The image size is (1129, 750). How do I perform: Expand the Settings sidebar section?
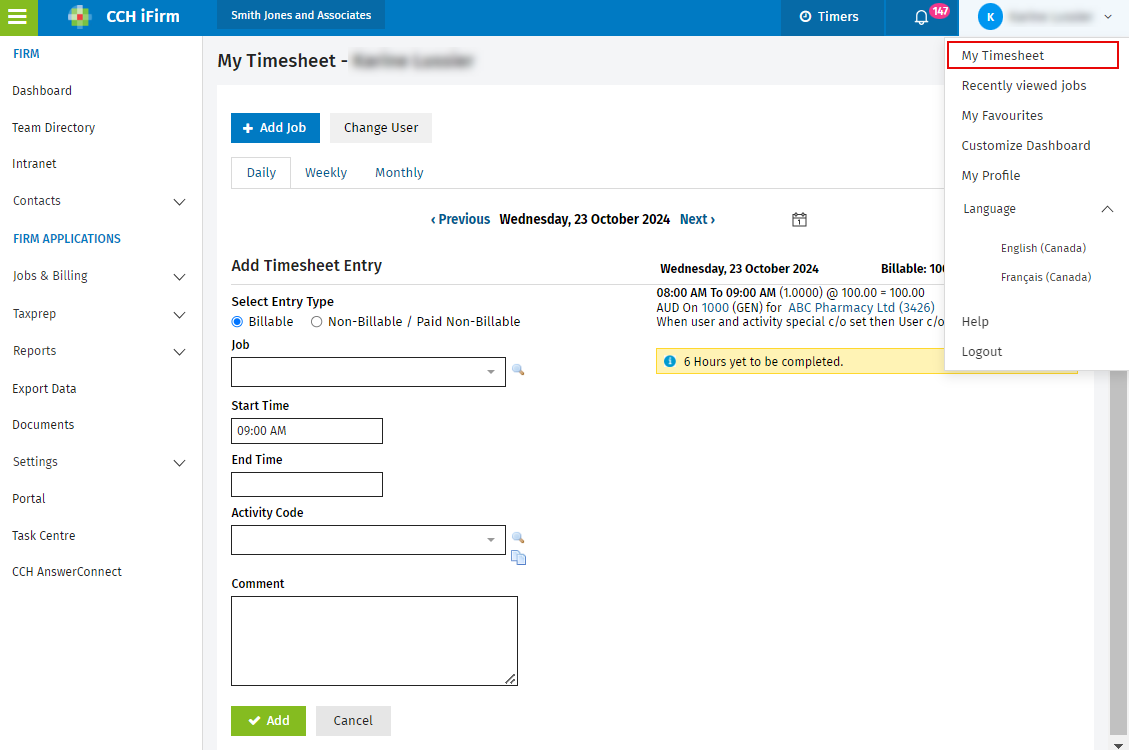point(179,463)
